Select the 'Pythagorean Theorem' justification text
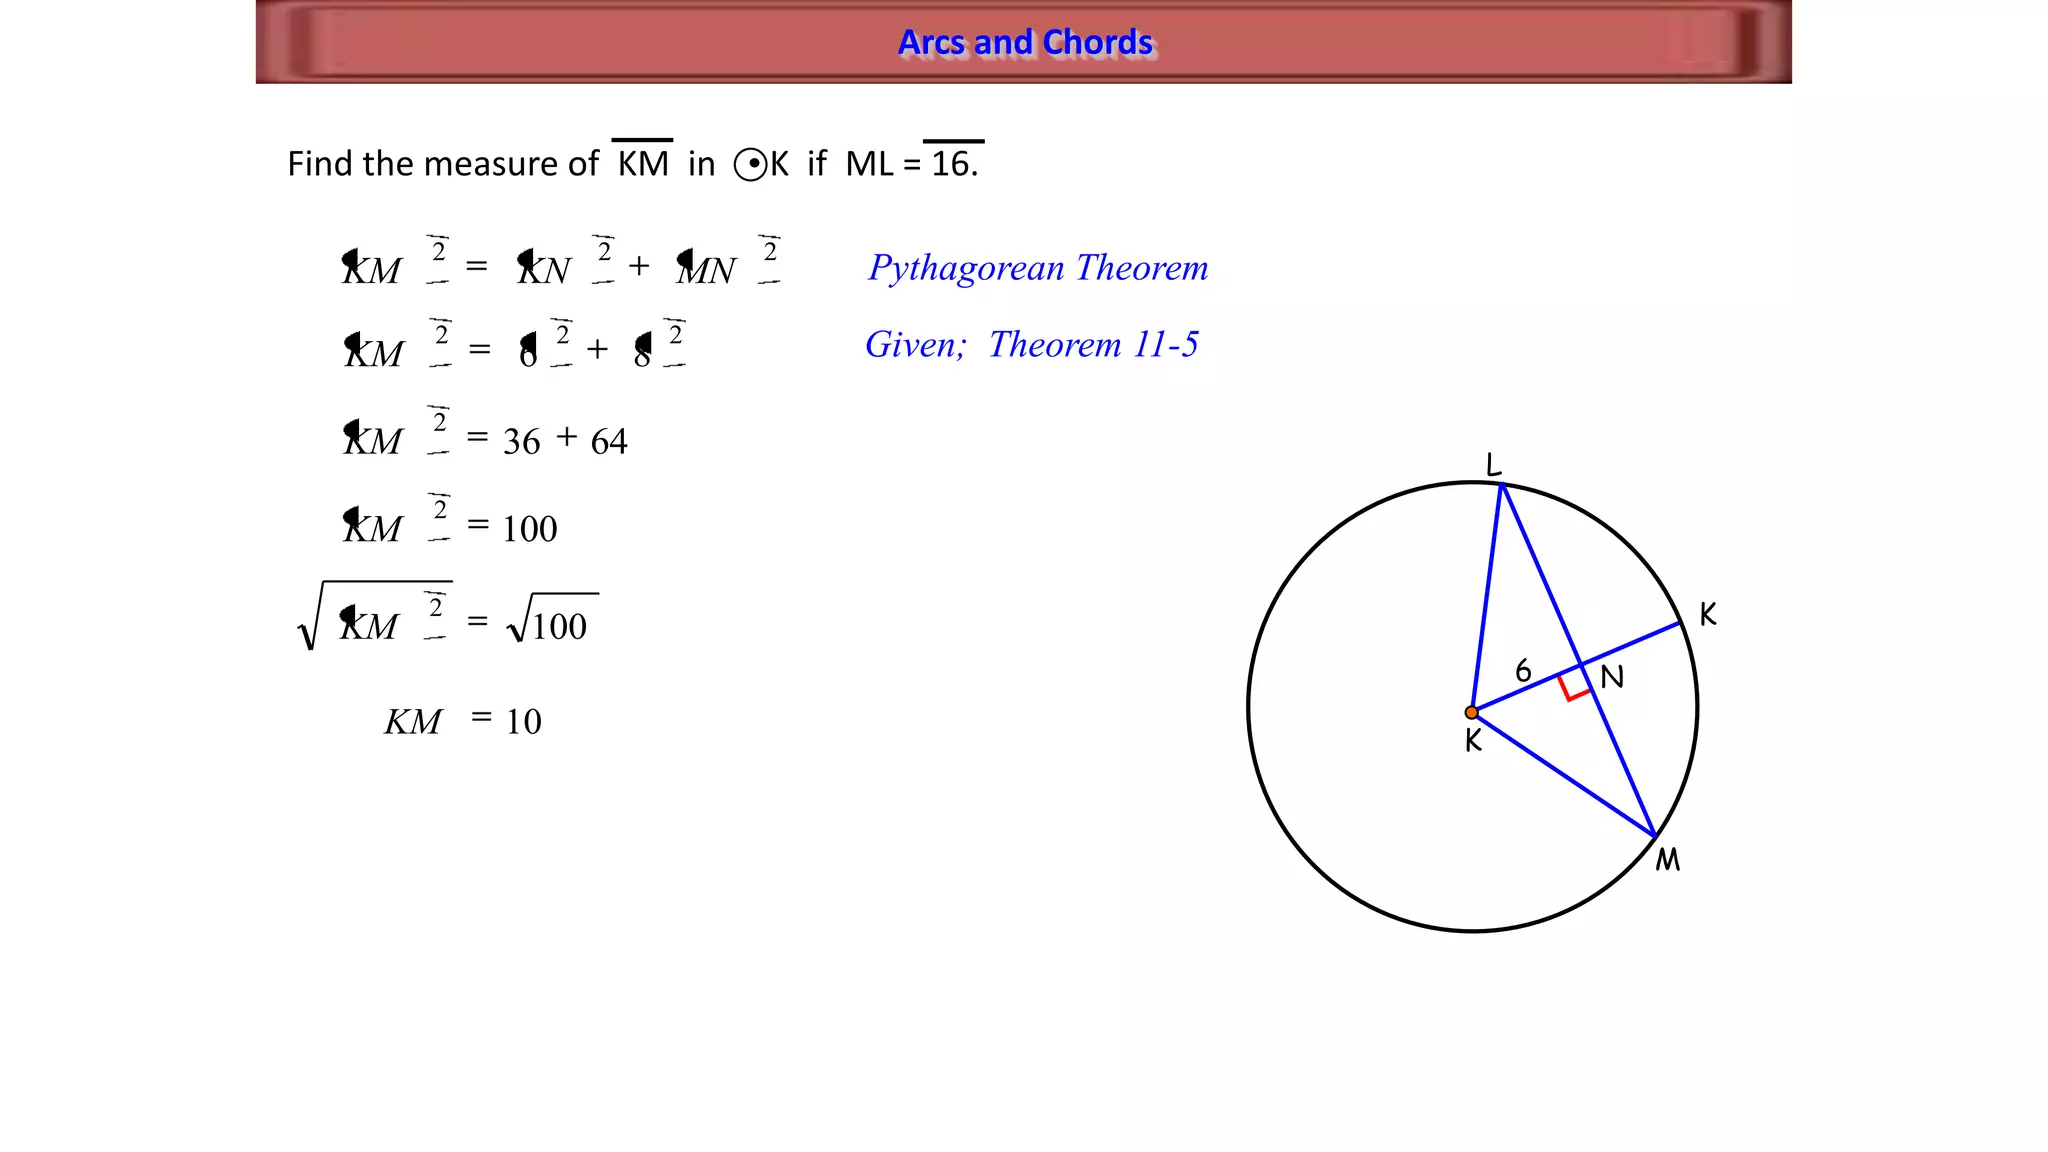Screen dimensions: 2048x1152 coord(1038,268)
